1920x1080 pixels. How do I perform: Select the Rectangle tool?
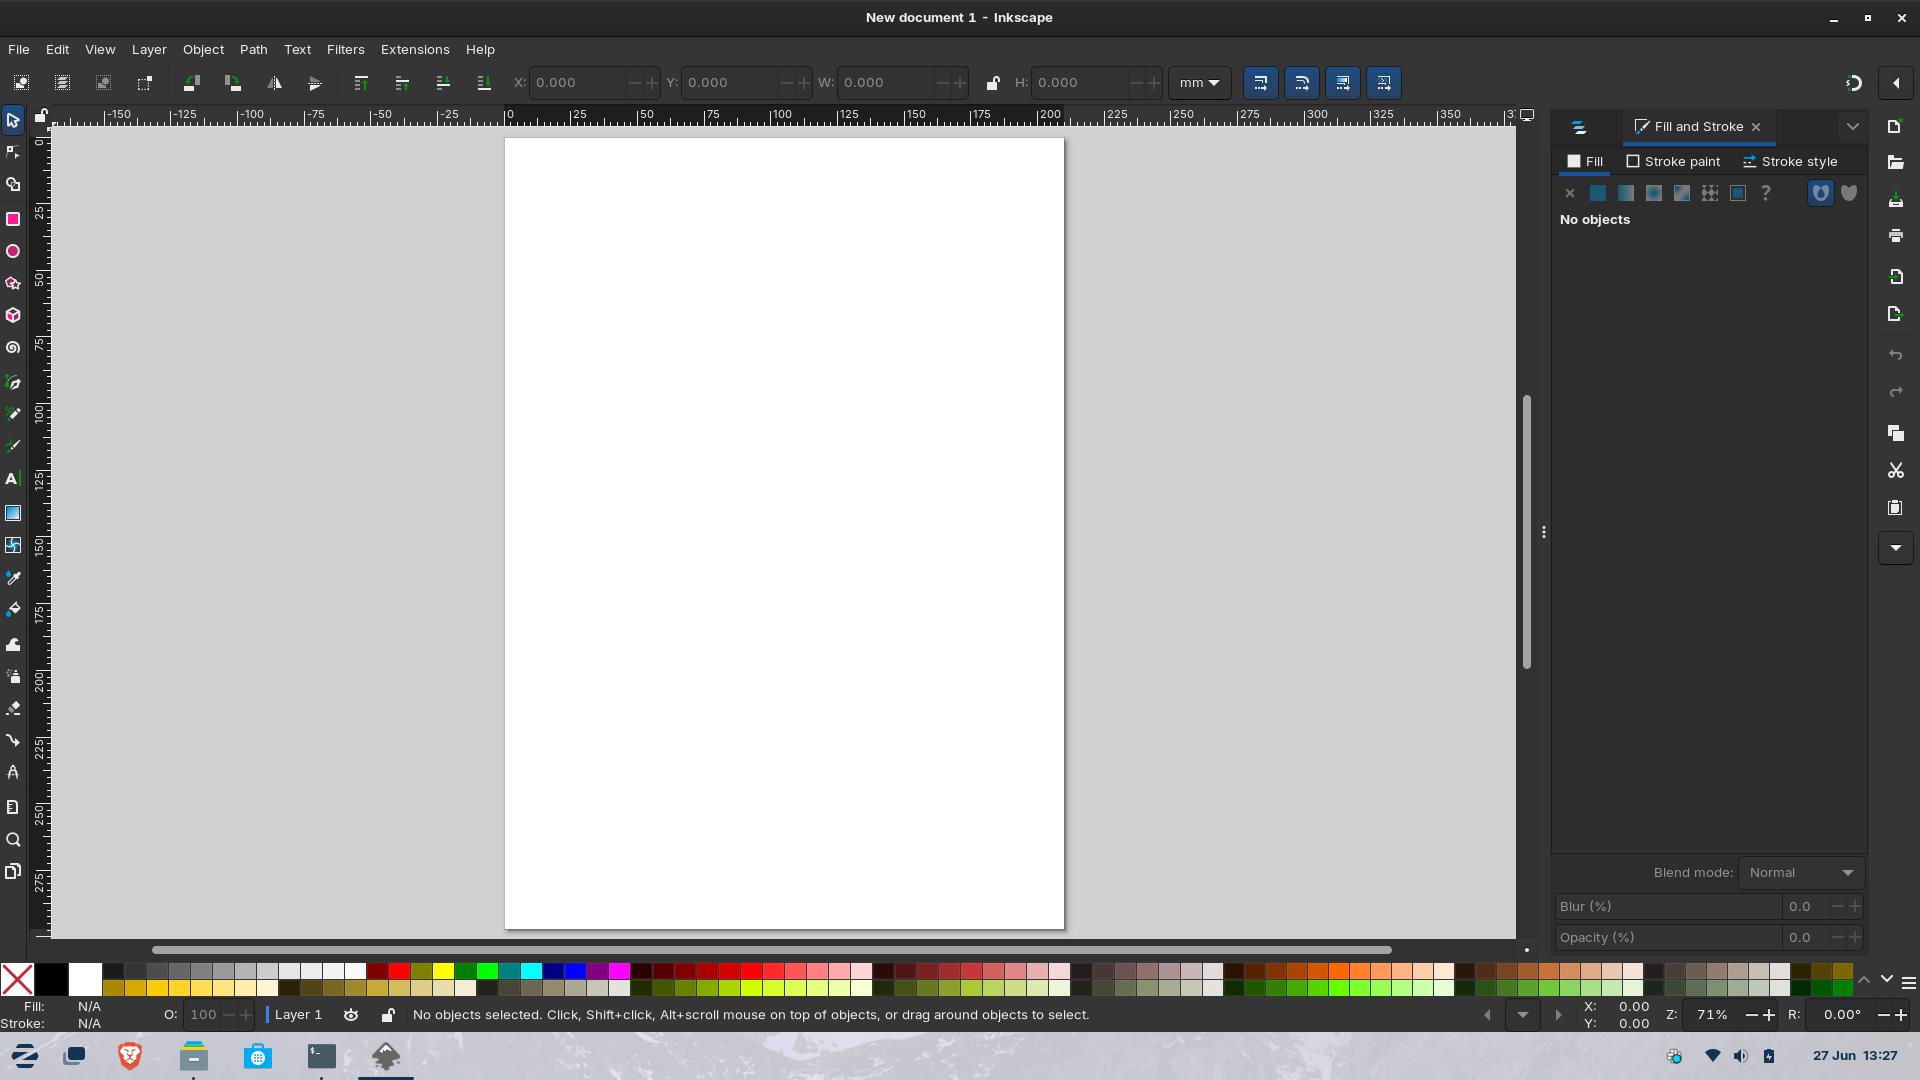[13, 219]
